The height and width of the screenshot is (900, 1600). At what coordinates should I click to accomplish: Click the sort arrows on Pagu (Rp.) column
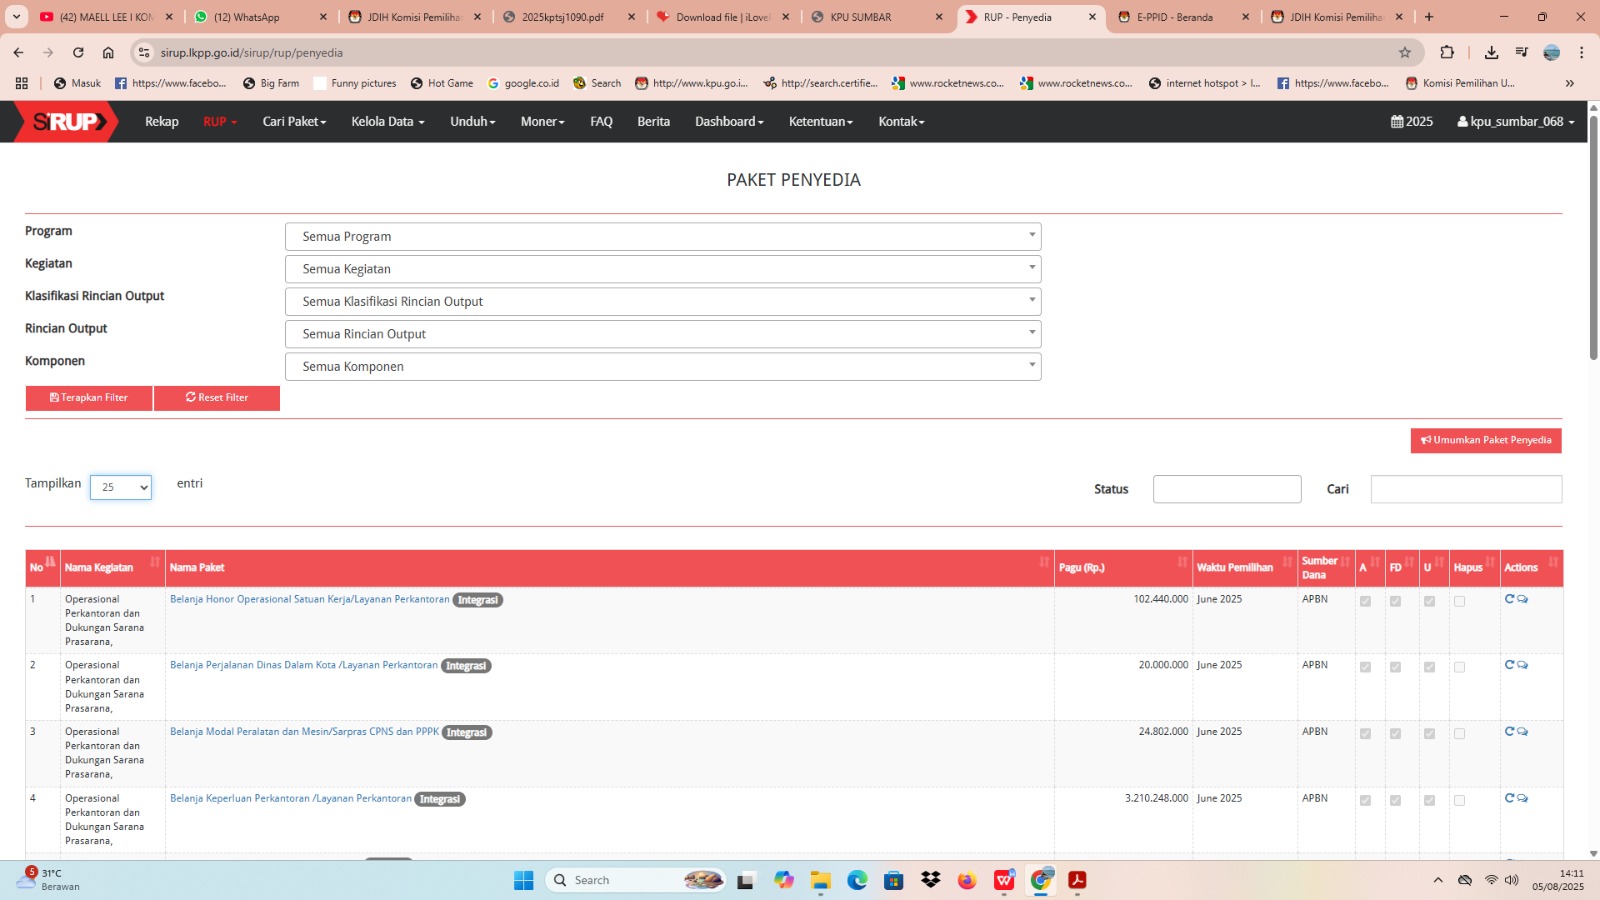point(1182,563)
